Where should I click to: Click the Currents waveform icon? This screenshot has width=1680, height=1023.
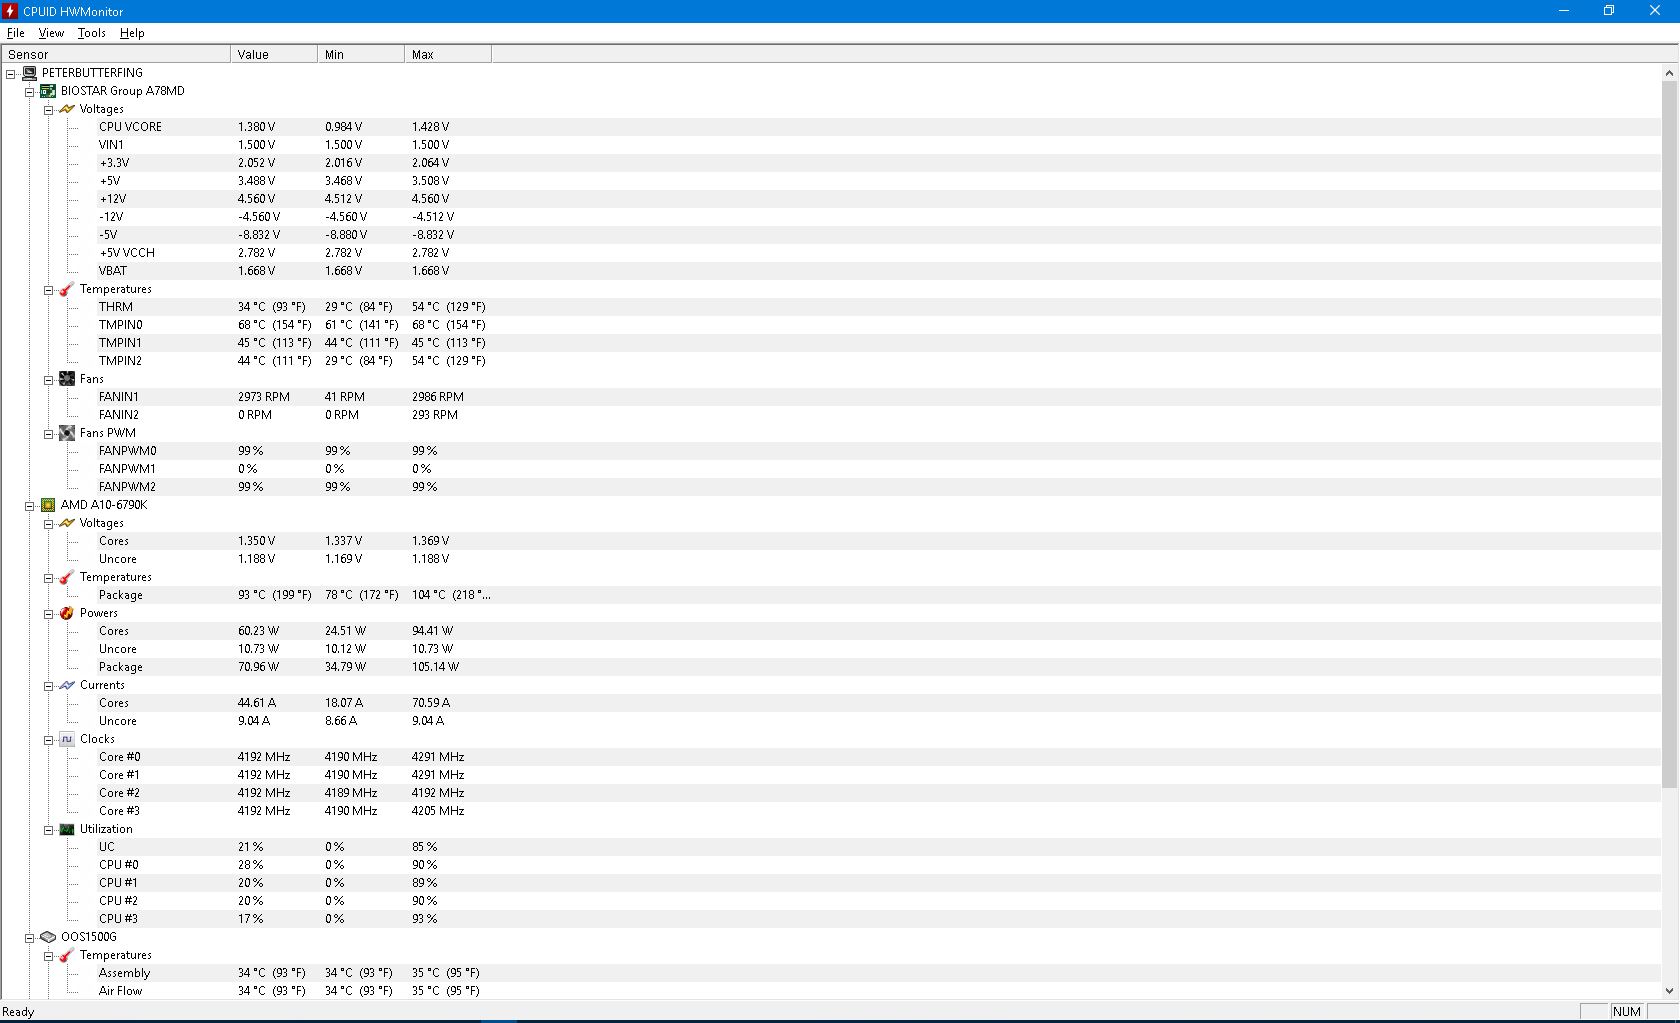pyautogui.click(x=67, y=685)
